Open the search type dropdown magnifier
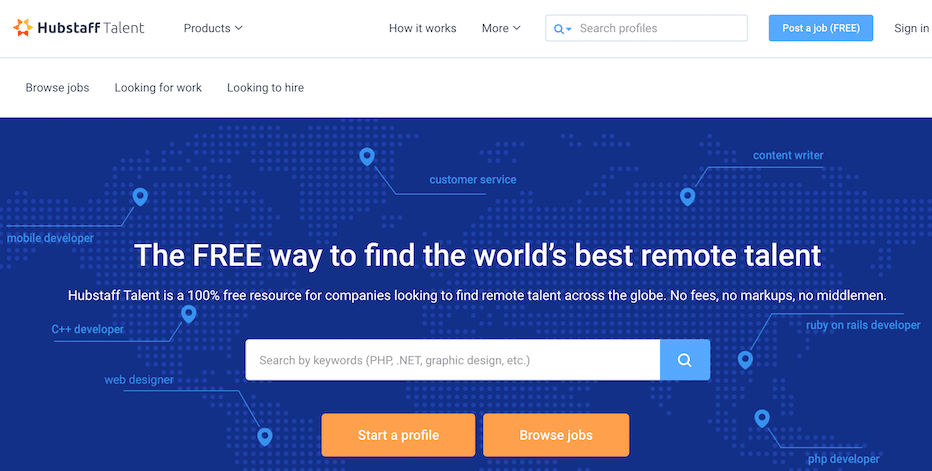 tap(562, 29)
